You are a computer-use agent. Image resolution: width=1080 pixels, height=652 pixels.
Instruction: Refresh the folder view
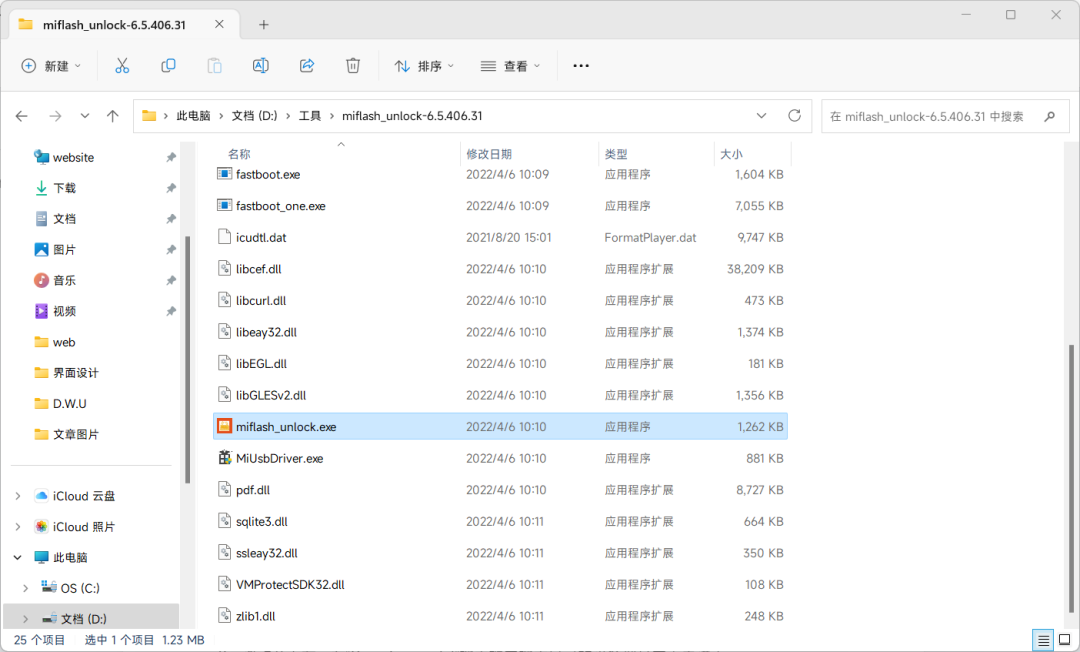pyautogui.click(x=794, y=115)
